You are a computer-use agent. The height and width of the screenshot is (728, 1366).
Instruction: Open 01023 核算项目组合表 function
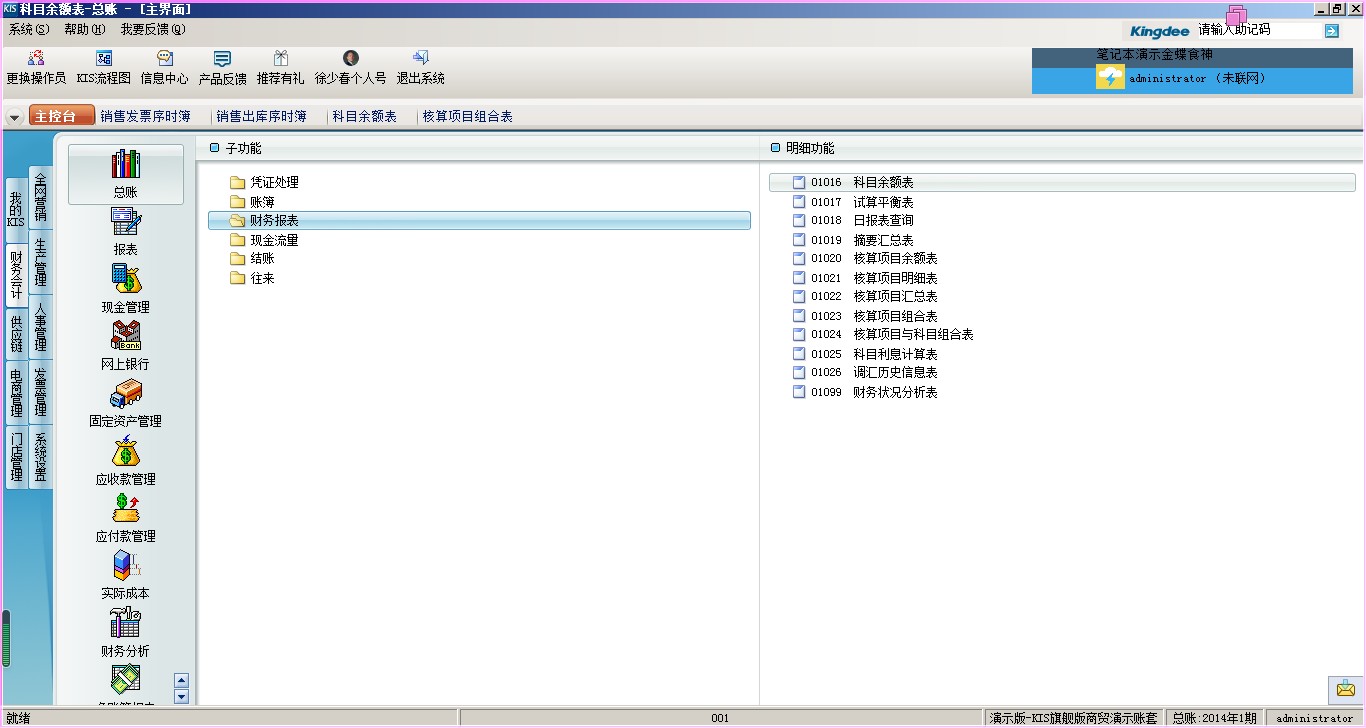[x=865, y=316]
